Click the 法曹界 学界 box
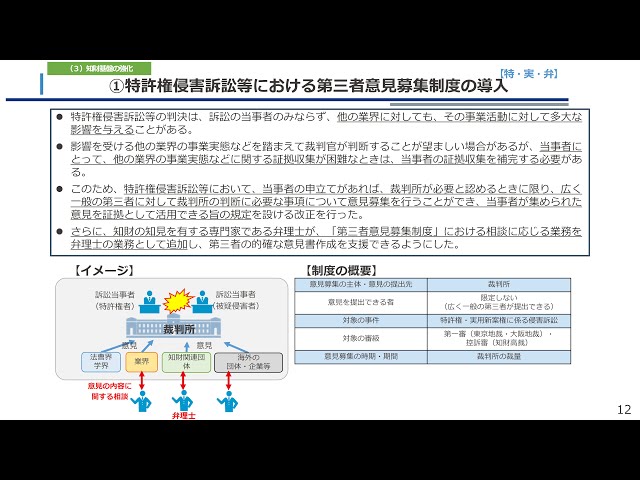The height and width of the screenshot is (480, 640). click(x=101, y=362)
